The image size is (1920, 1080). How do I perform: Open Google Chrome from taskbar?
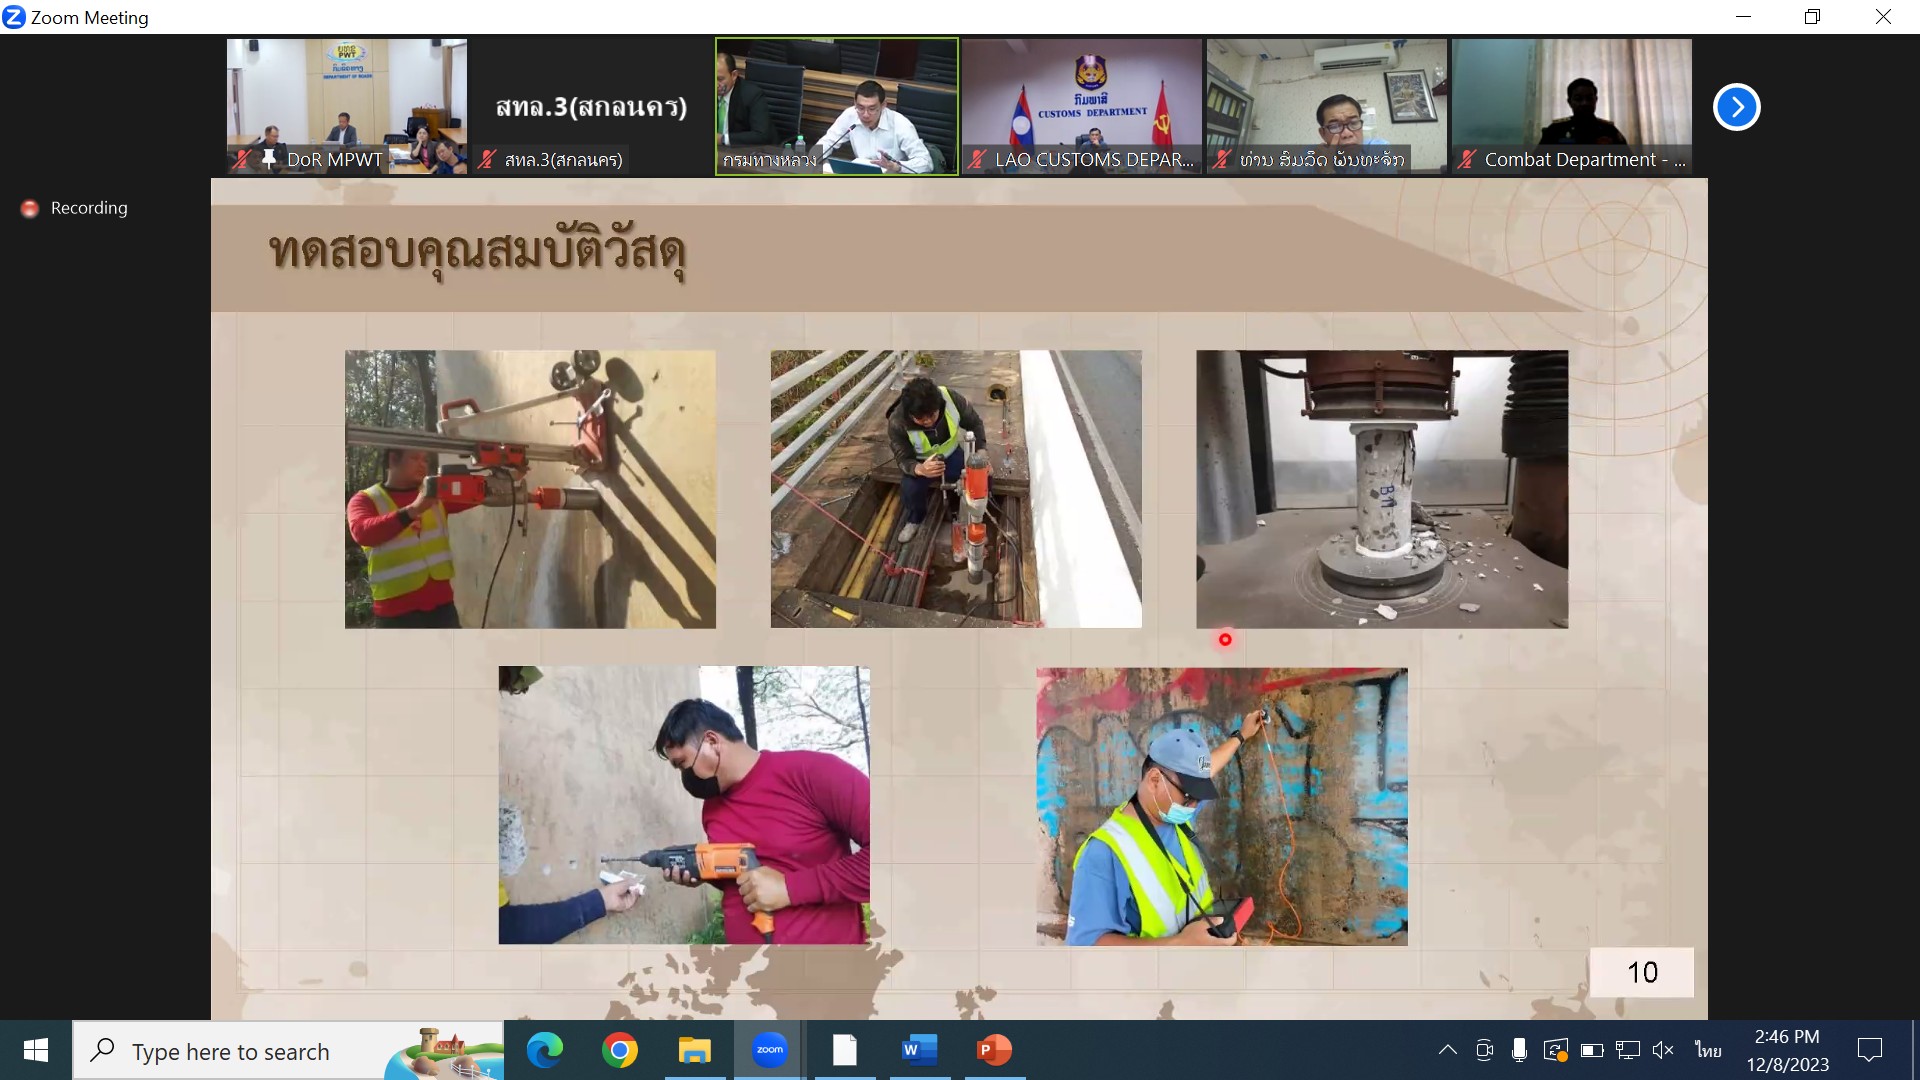[620, 1050]
